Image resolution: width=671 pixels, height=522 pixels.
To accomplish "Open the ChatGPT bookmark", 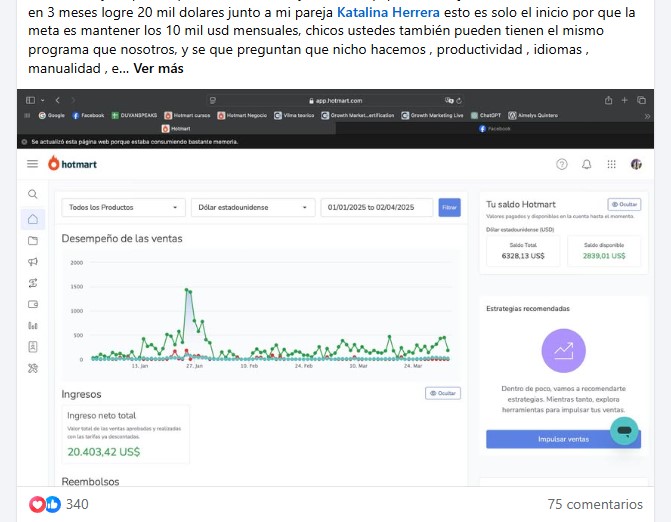I will [x=486, y=115].
